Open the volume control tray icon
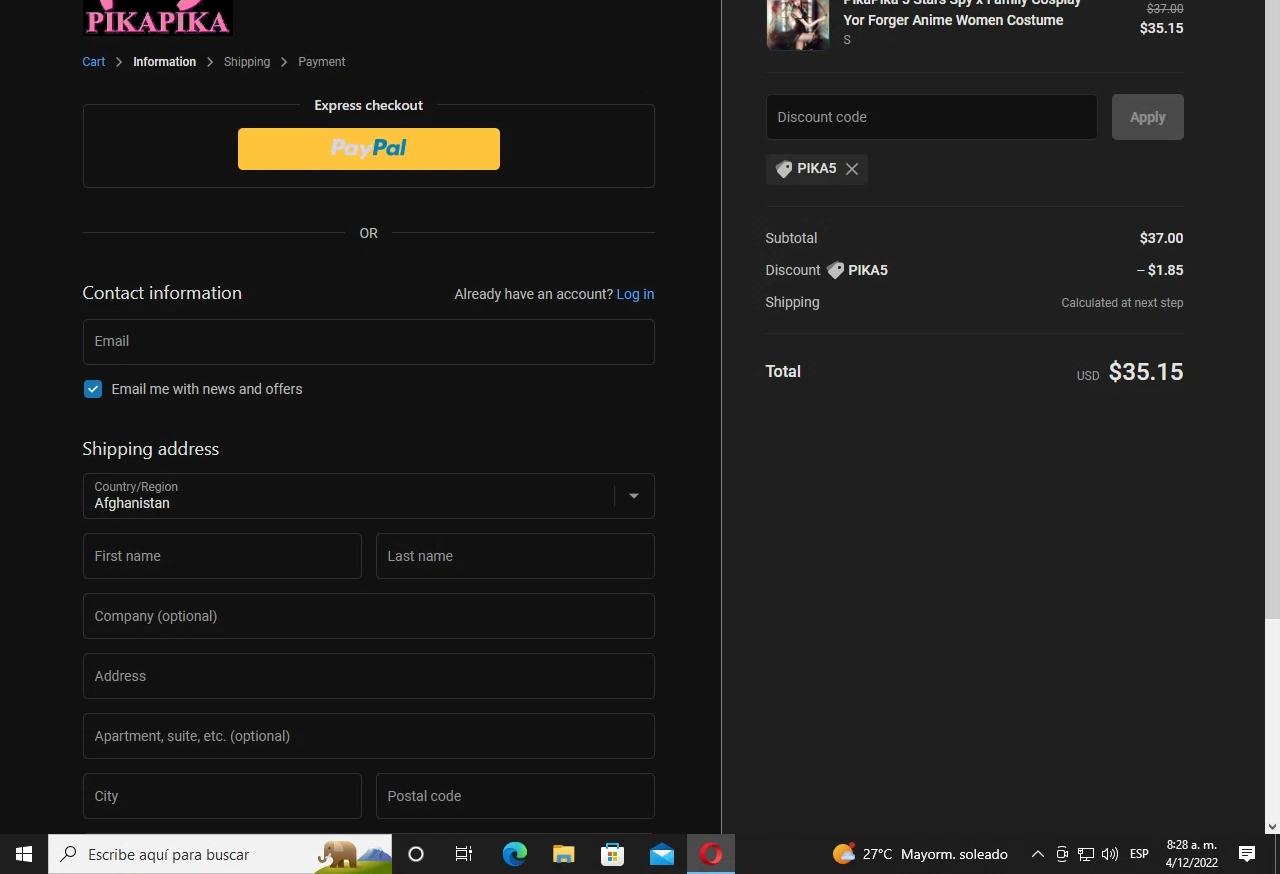The height and width of the screenshot is (874, 1280). [1110, 854]
